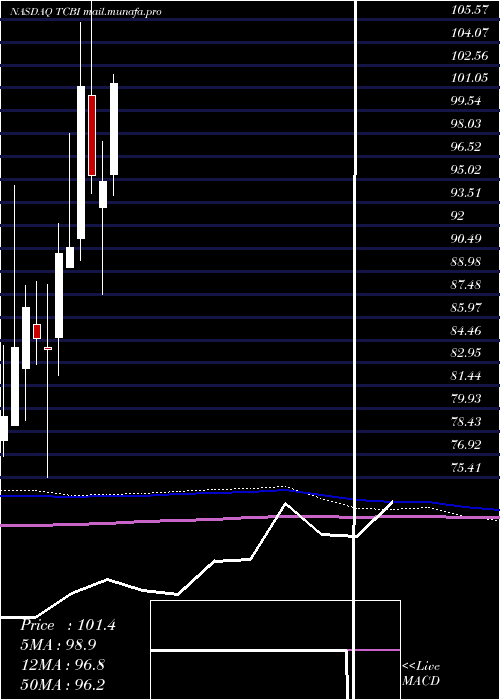Select the 85.97 price axis label
The image size is (500, 700).
(466, 308)
